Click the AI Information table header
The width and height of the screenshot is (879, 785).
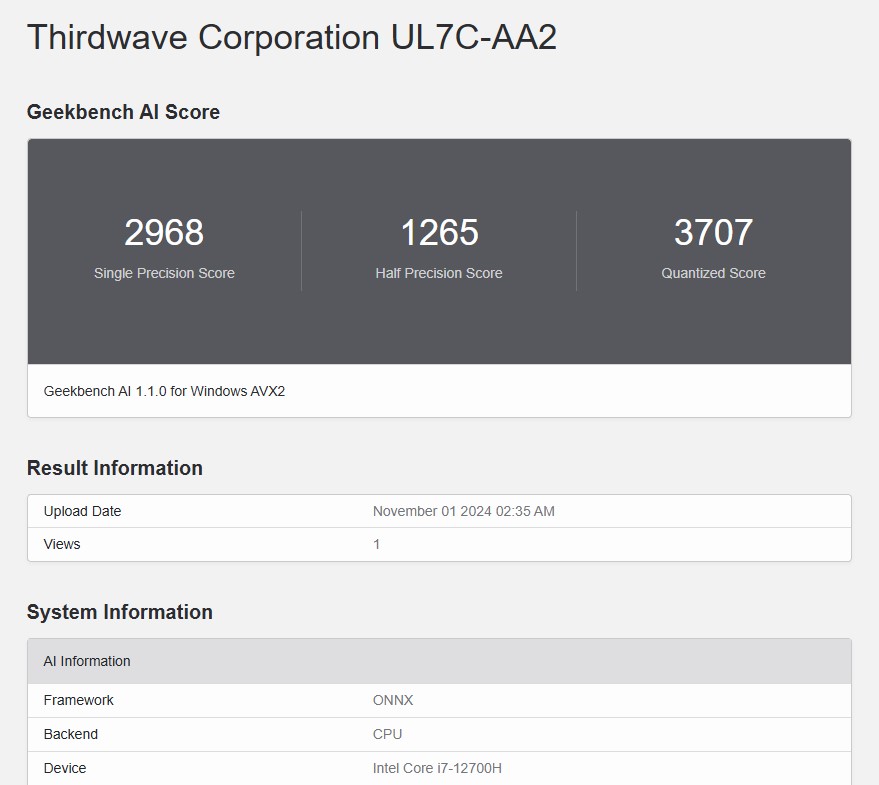86,661
